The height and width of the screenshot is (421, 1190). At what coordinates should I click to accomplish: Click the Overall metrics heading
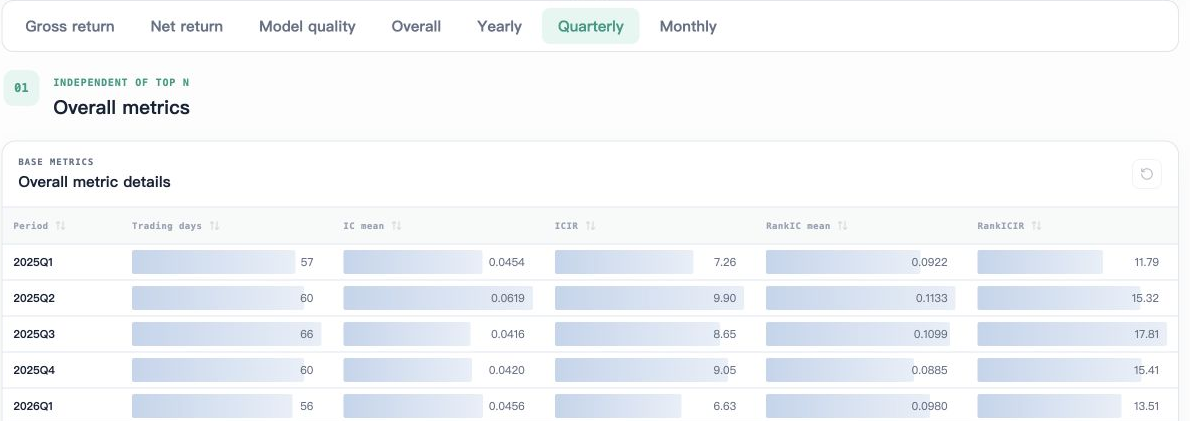[x=121, y=108]
